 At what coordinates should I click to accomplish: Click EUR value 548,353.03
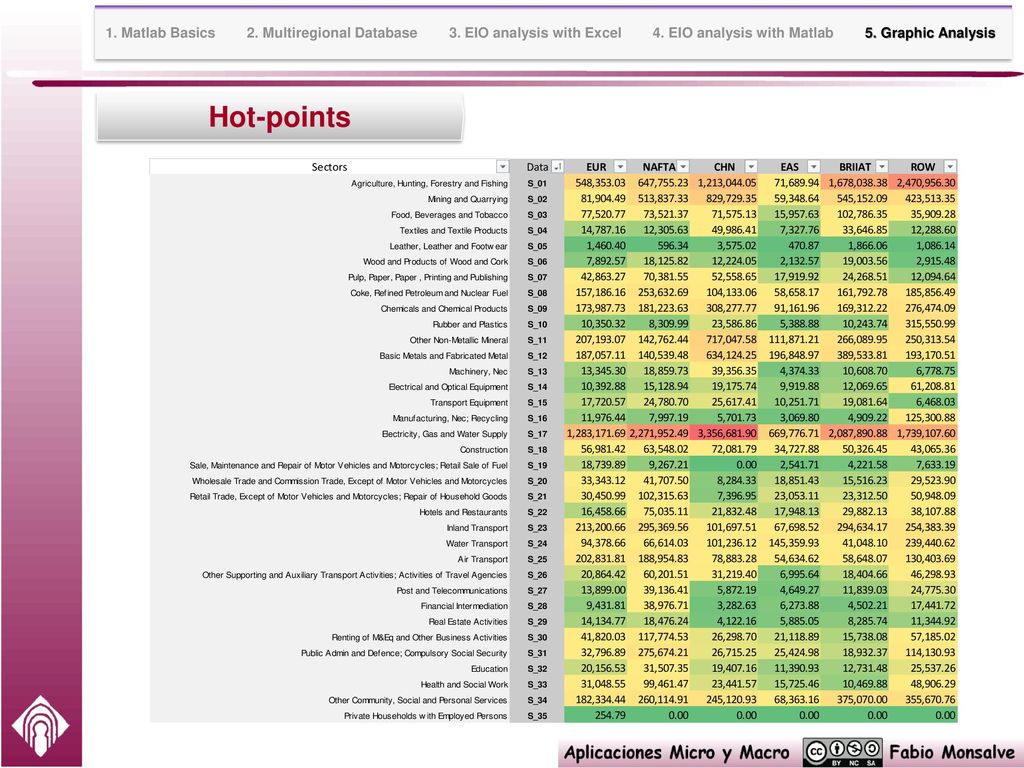click(x=600, y=183)
